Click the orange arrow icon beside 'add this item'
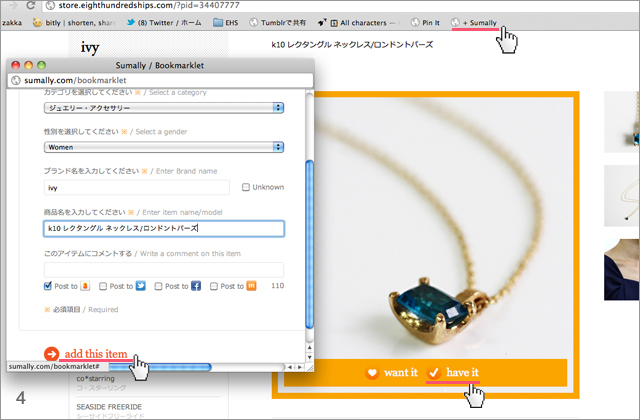Image resolution: width=640 pixels, height=420 pixels. point(51,353)
